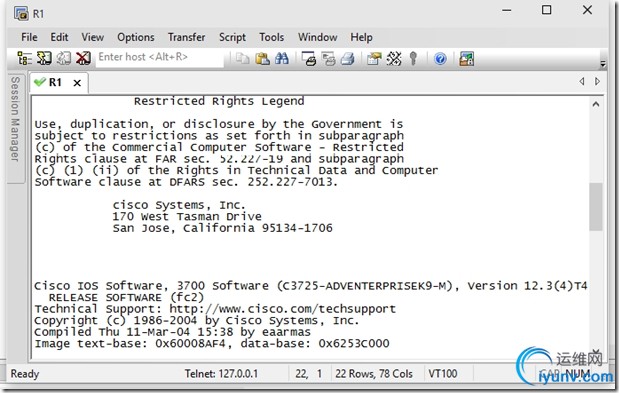Click the terminal scrollbar up arrow
Viewport: 619px width, 393px height.
(596, 105)
